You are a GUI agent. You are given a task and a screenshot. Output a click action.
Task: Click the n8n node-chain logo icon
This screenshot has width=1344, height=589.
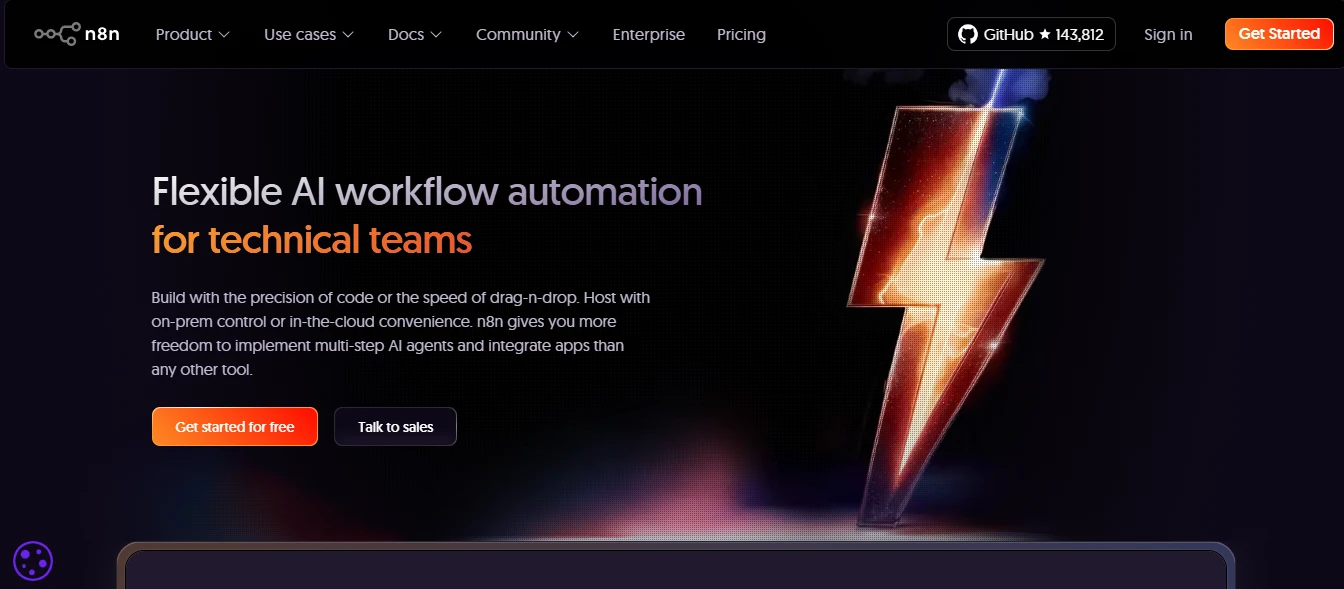click(x=57, y=34)
